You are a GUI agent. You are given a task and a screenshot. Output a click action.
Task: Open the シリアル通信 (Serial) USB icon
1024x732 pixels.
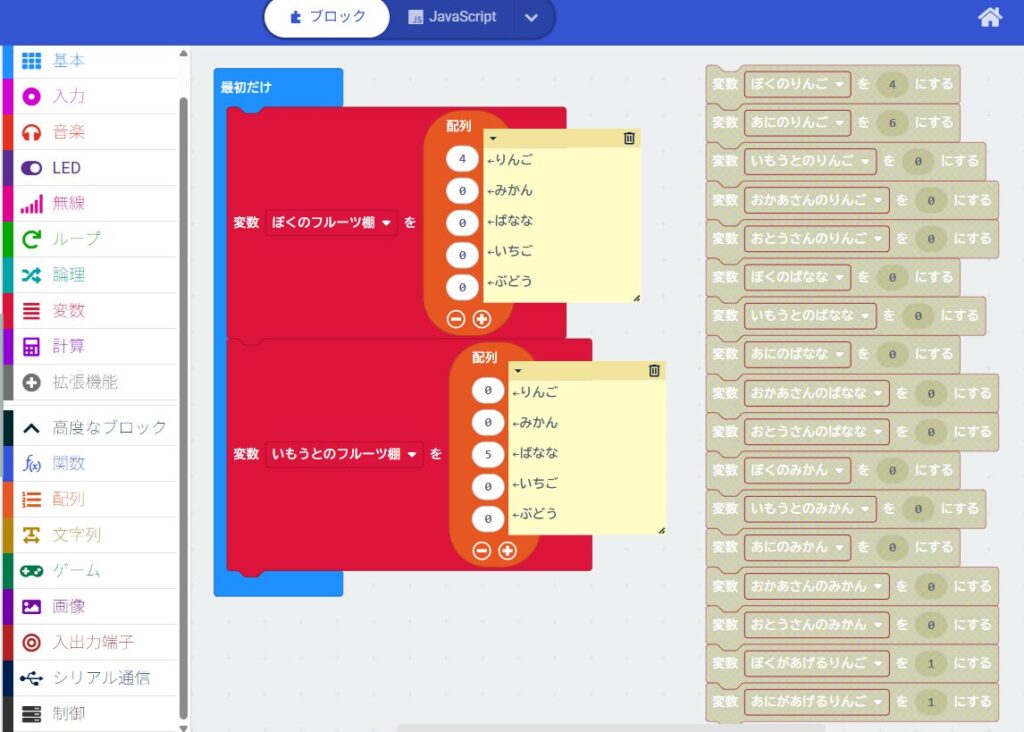31,678
